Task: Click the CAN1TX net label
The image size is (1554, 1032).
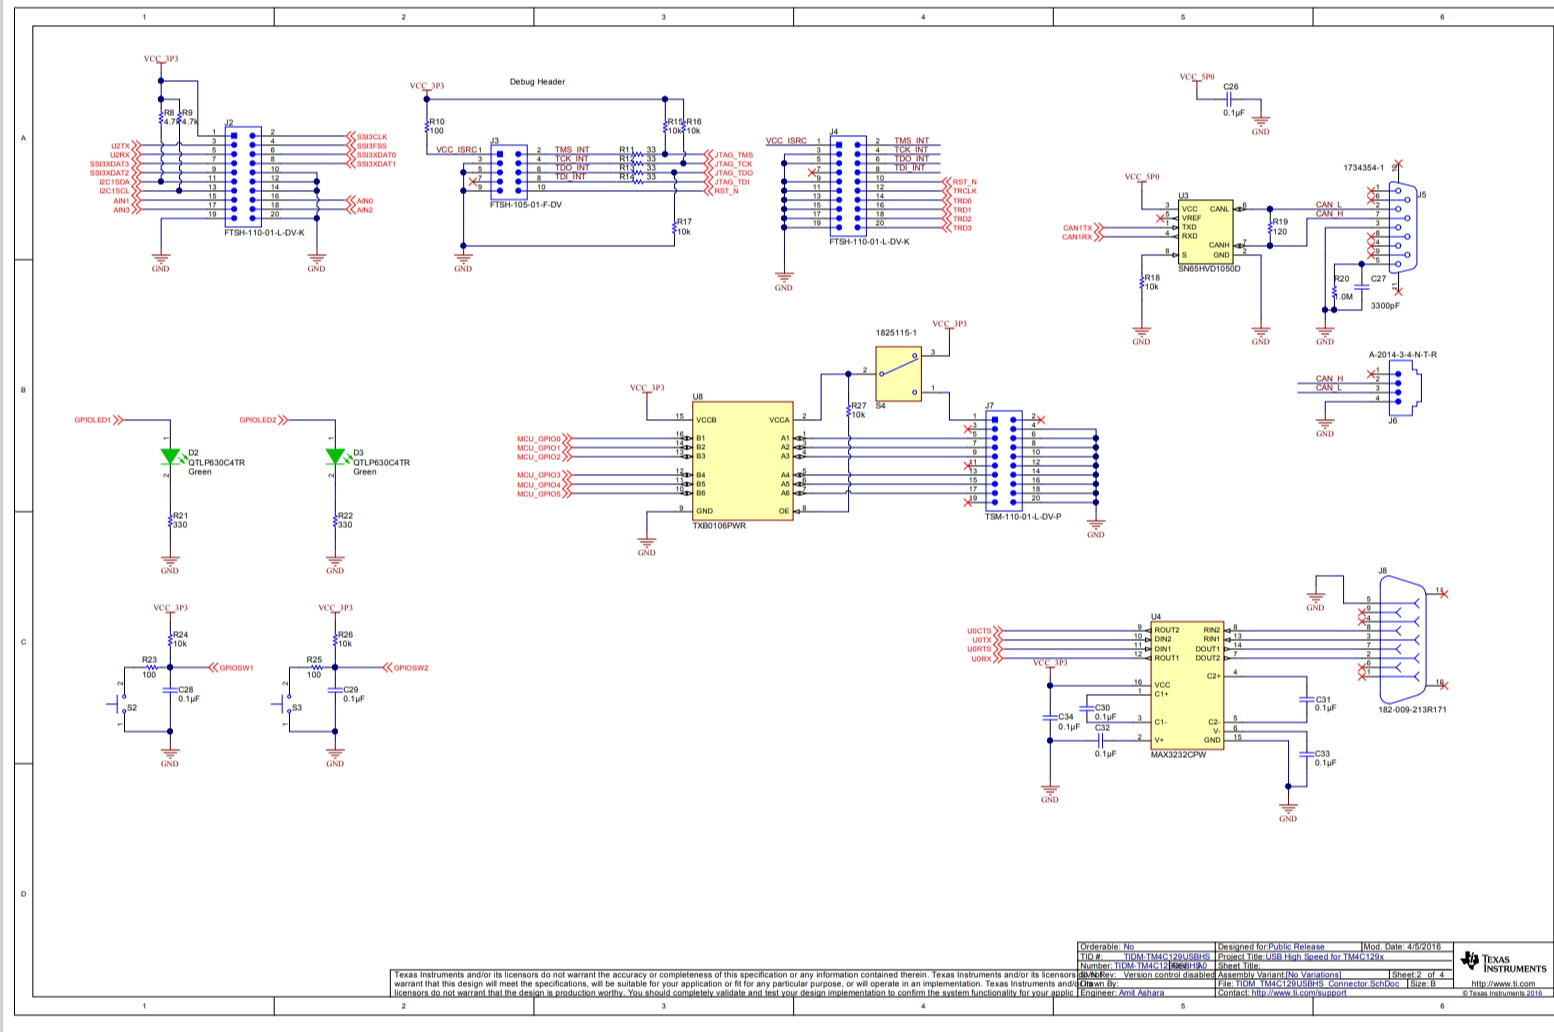Action: [1077, 228]
